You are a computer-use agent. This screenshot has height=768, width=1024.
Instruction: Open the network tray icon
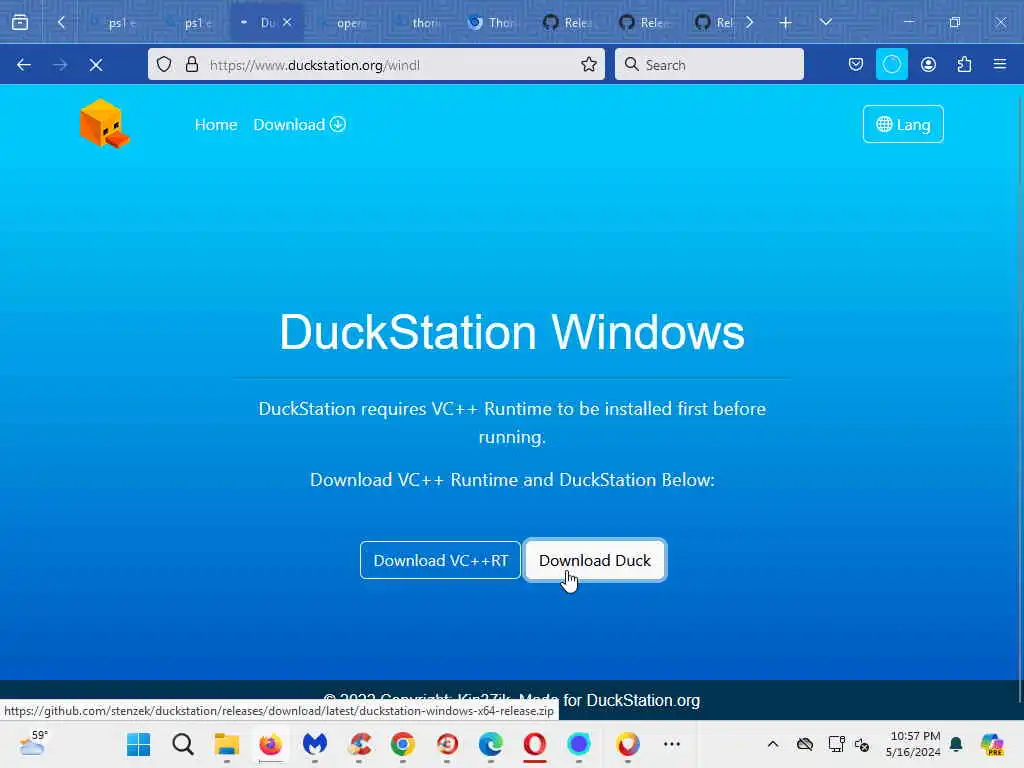[836, 744]
